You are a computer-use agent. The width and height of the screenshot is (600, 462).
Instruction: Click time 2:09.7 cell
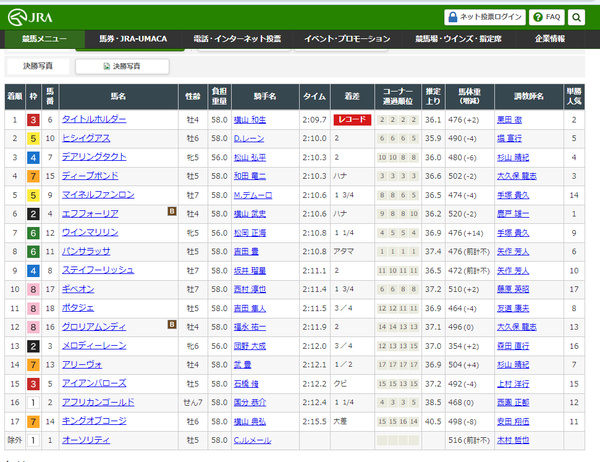315,120
